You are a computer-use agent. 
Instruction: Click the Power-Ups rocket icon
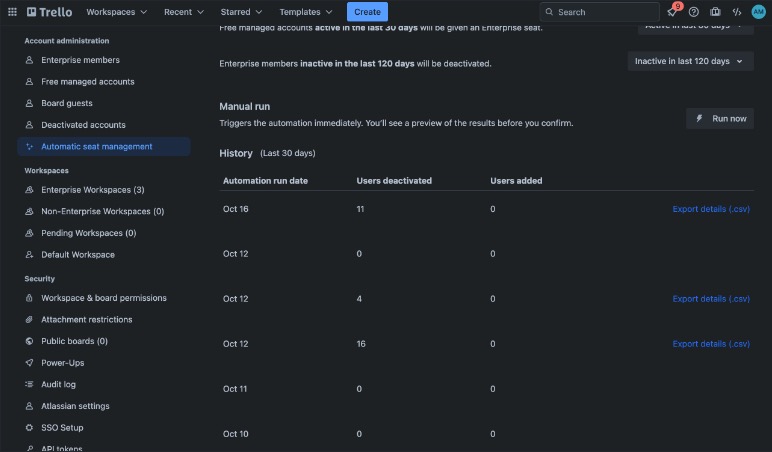(x=29, y=363)
